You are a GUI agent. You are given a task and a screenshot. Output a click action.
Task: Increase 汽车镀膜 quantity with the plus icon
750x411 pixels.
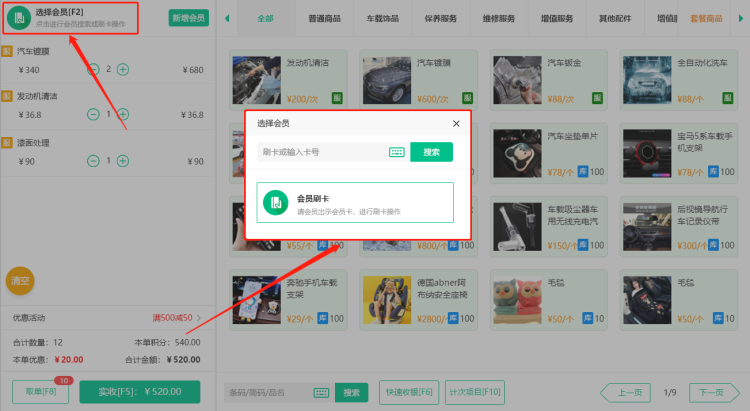pos(123,70)
